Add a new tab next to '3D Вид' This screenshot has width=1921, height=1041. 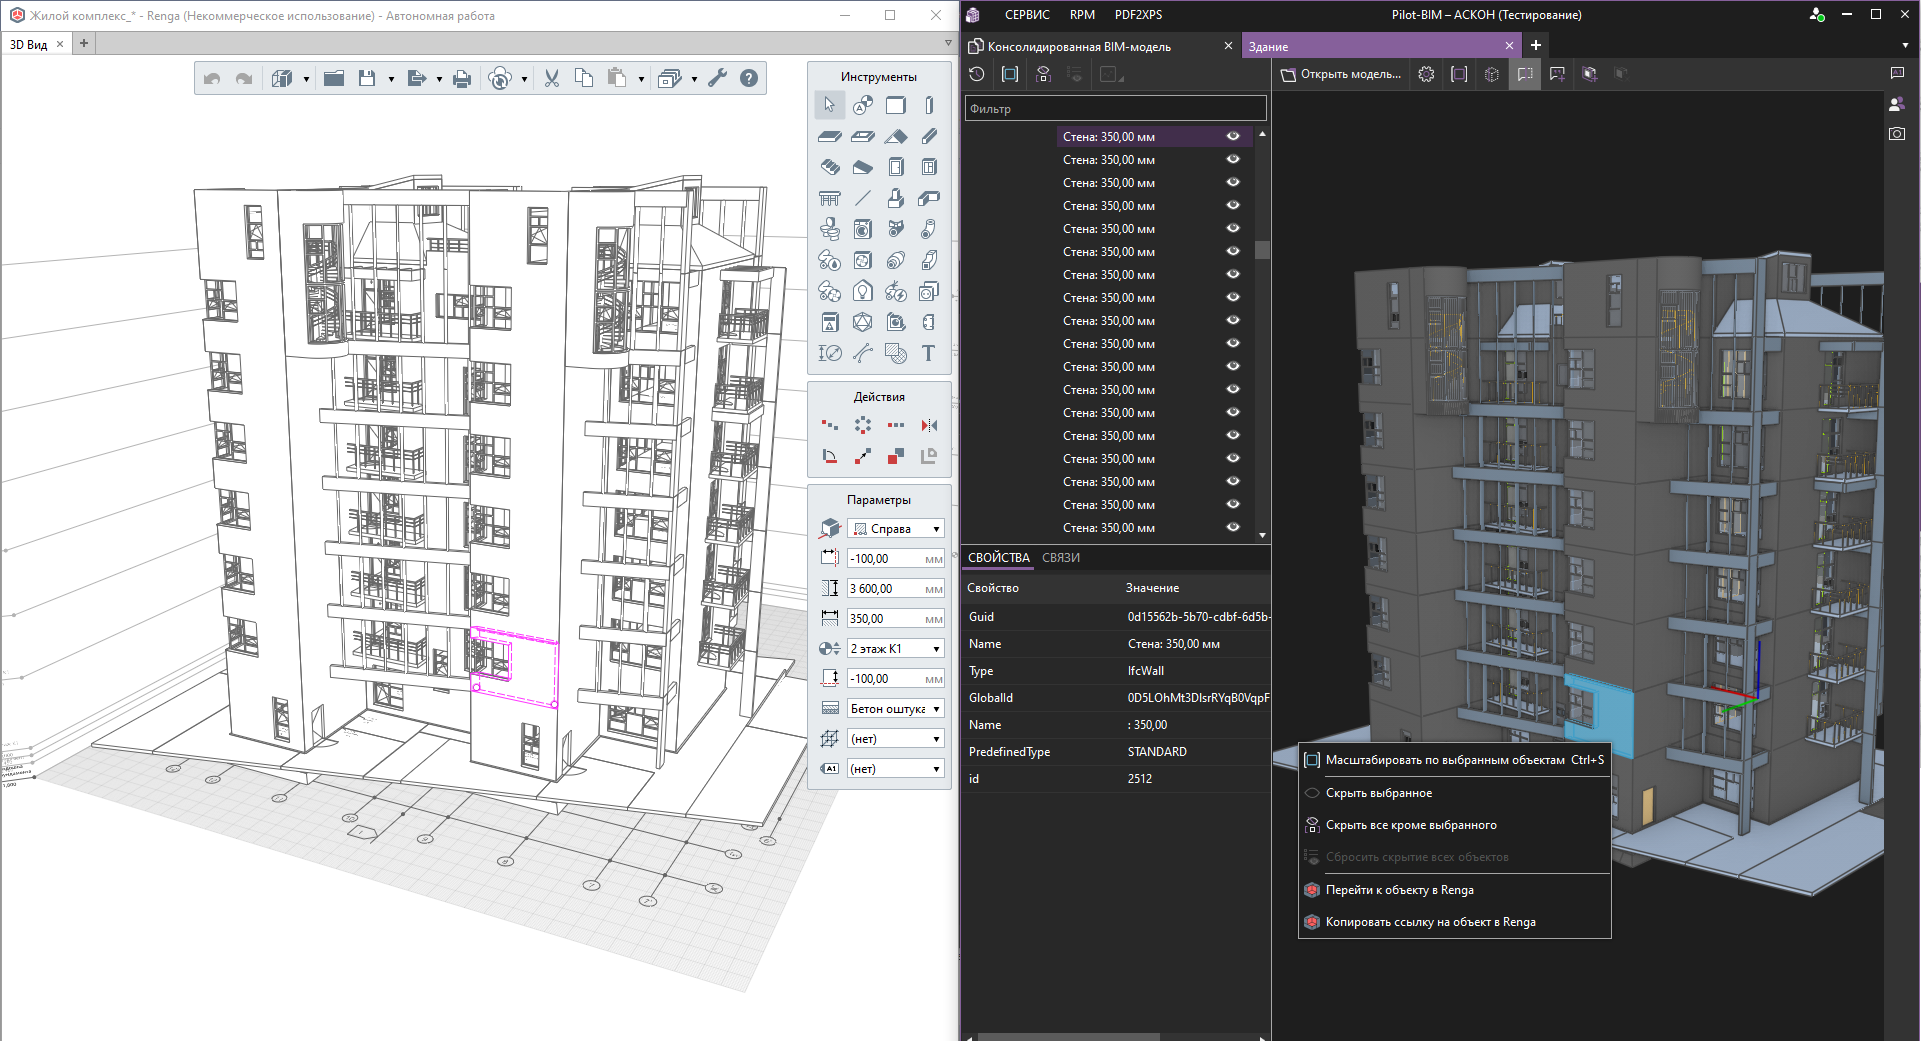click(x=84, y=44)
